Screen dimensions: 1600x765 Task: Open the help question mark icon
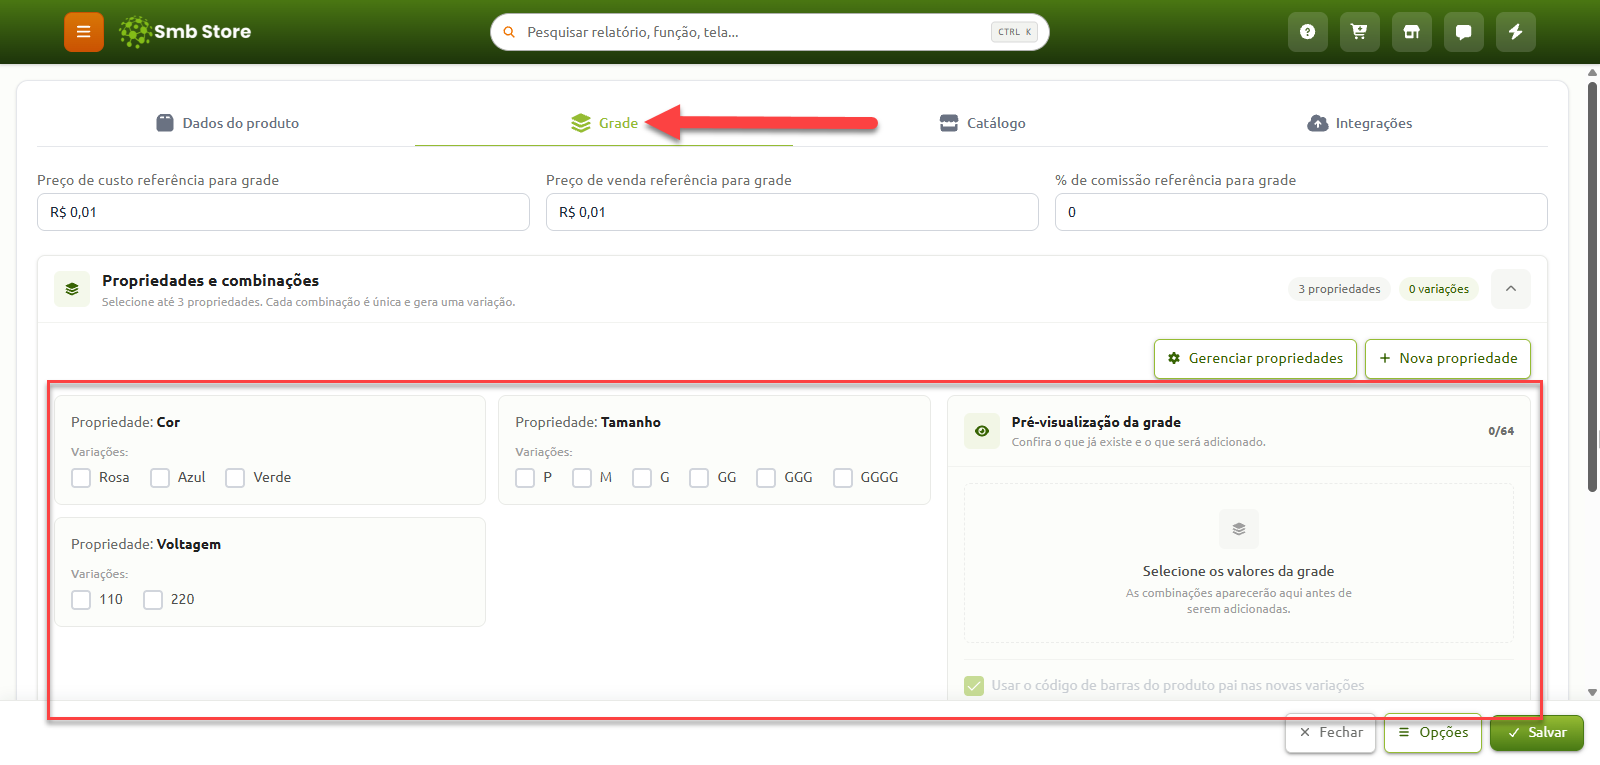1307,32
